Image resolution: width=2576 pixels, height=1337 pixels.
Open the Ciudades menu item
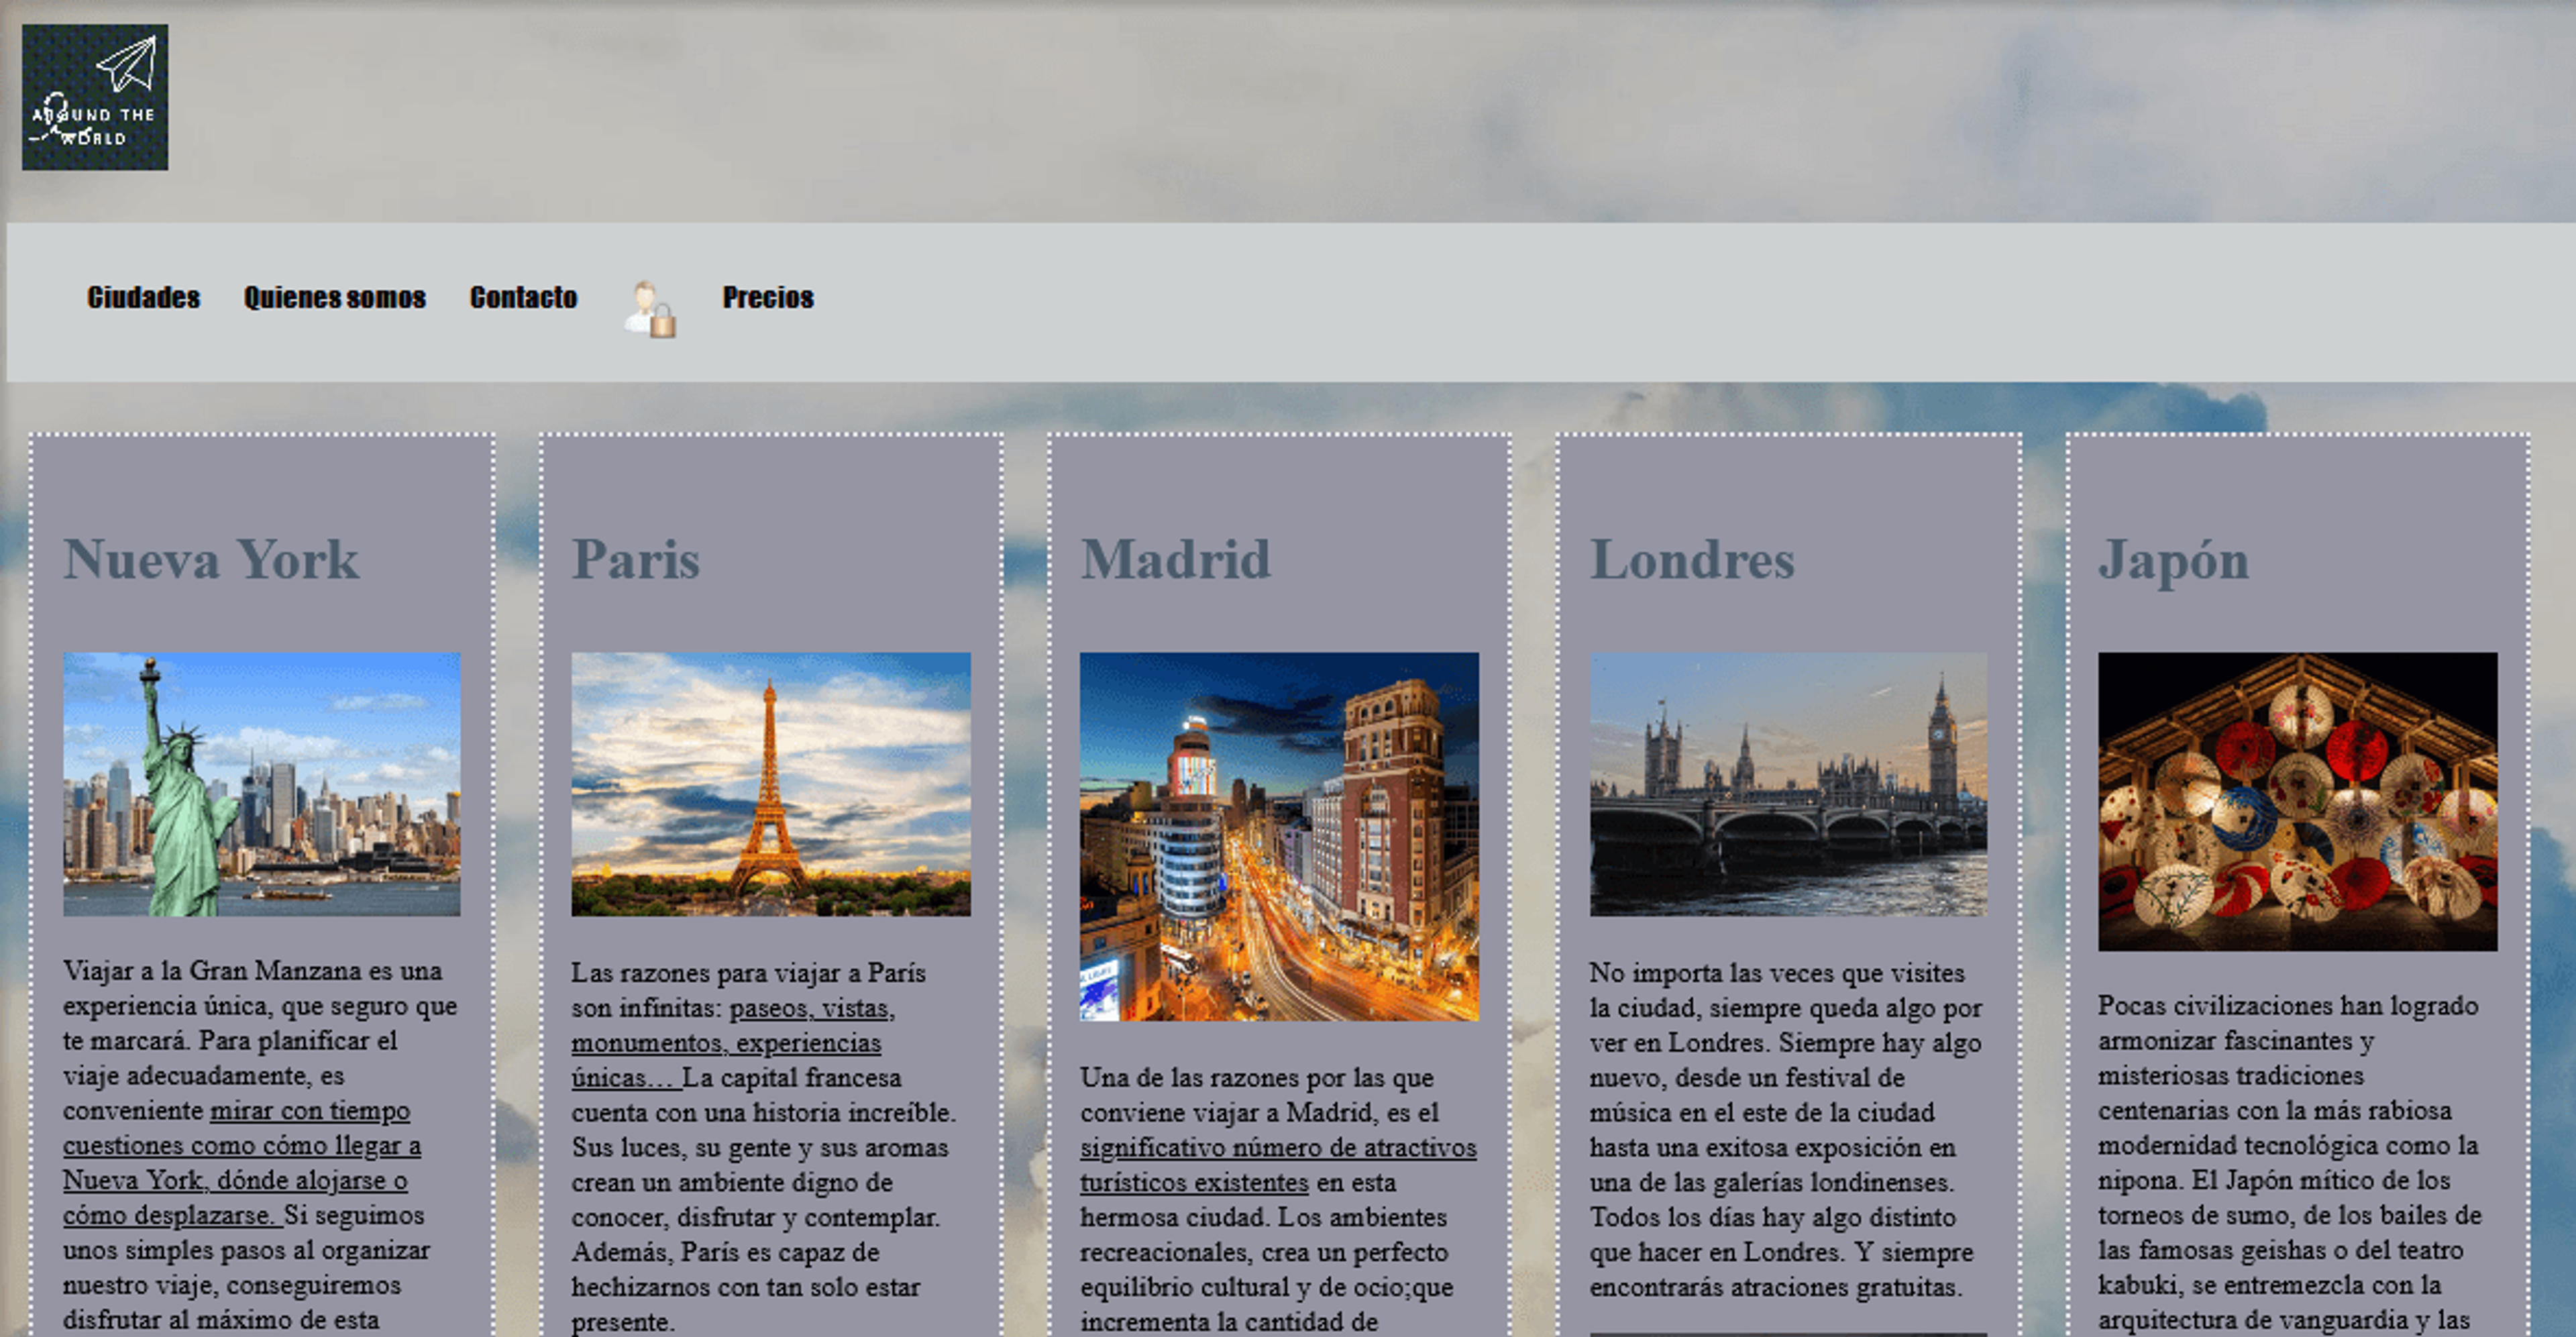[x=143, y=297]
